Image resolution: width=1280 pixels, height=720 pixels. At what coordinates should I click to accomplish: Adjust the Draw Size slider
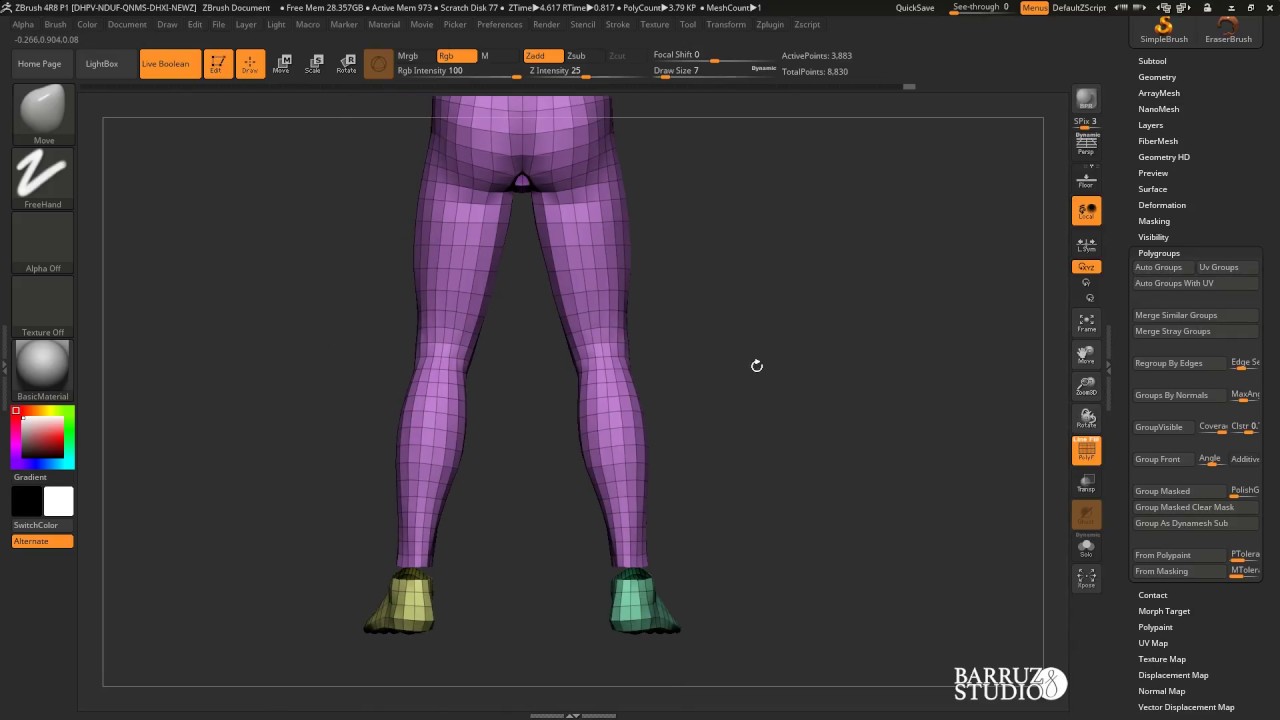tap(714, 71)
